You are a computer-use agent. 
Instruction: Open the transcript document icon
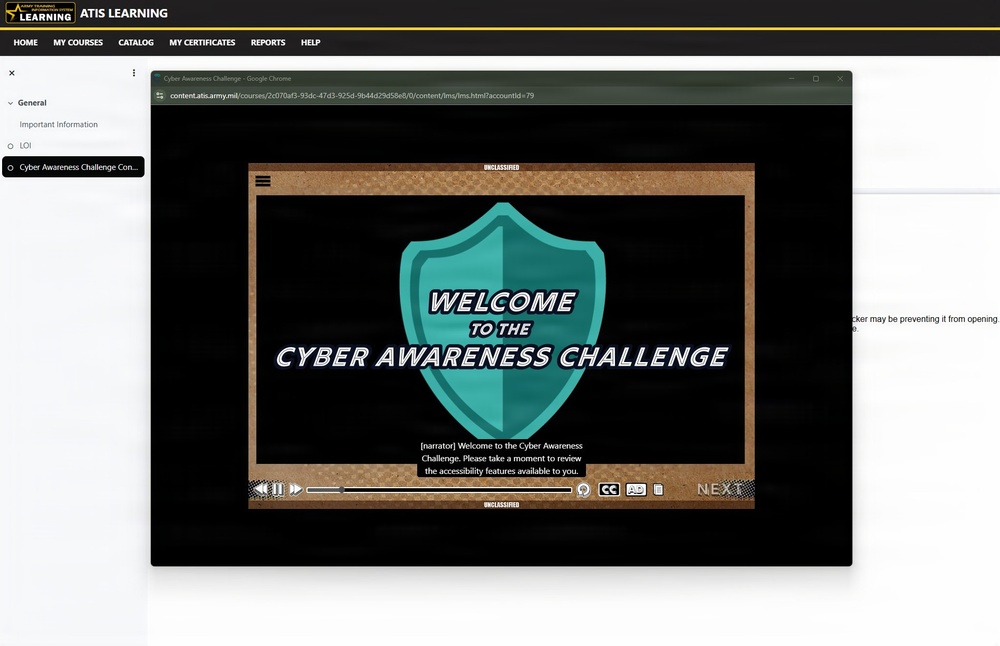click(658, 489)
